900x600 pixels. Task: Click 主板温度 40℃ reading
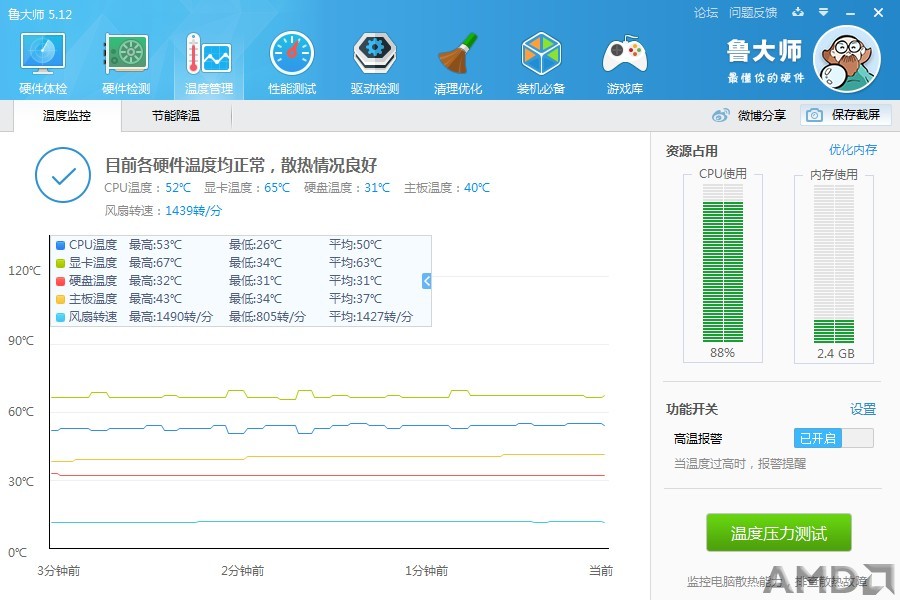pyautogui.click(x=447, y=188)
